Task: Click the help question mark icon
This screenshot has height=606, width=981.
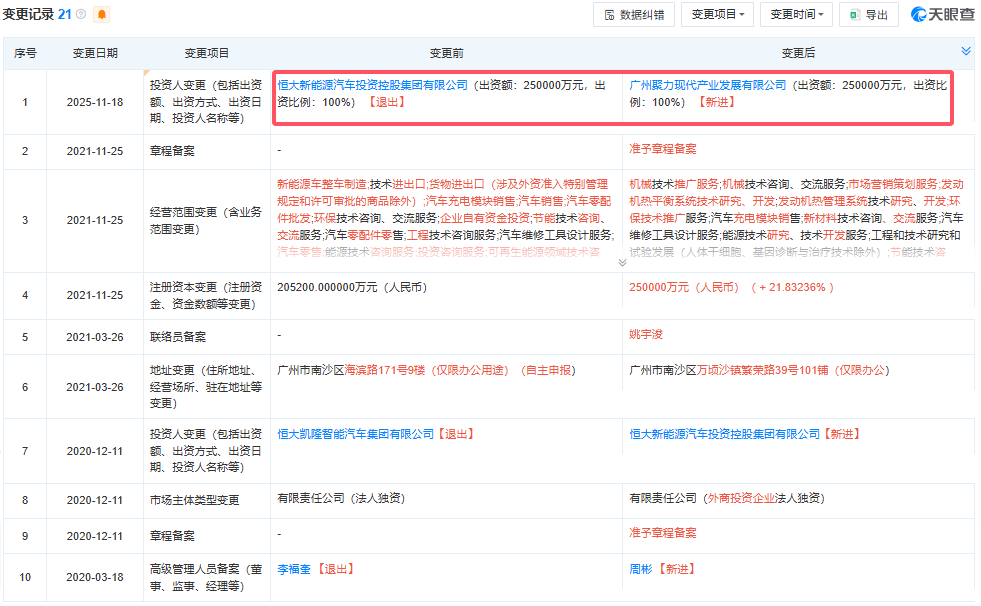Action: pos(80,14)
